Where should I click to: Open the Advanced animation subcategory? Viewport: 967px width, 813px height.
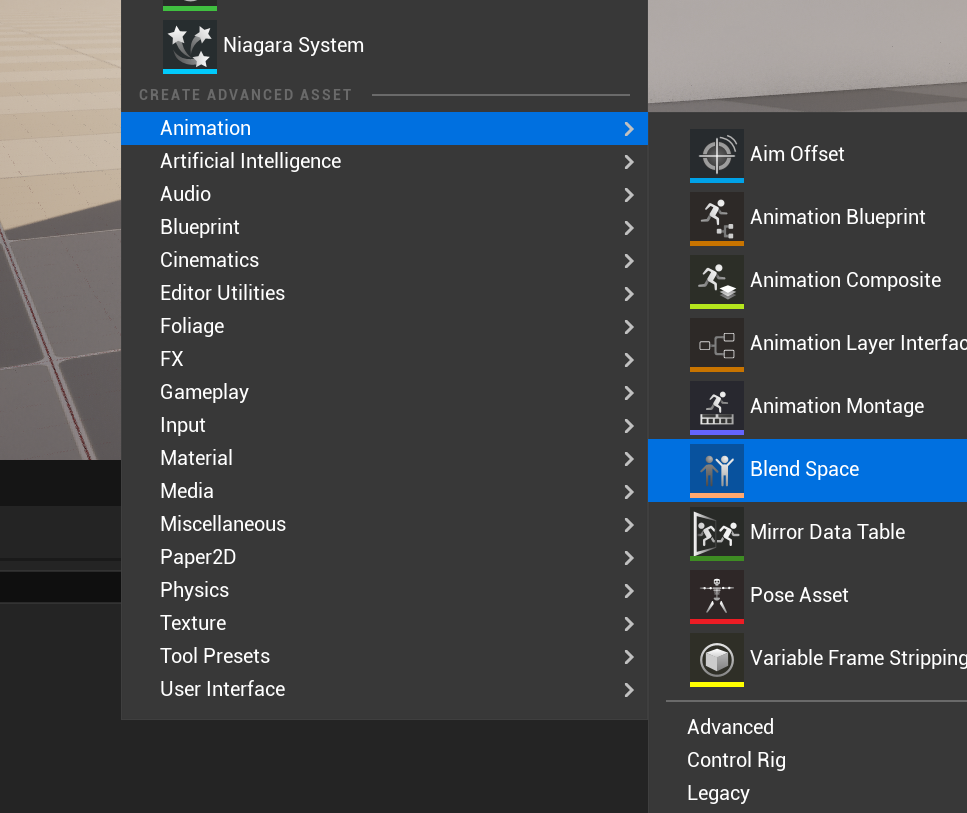(x=807, y=727)
